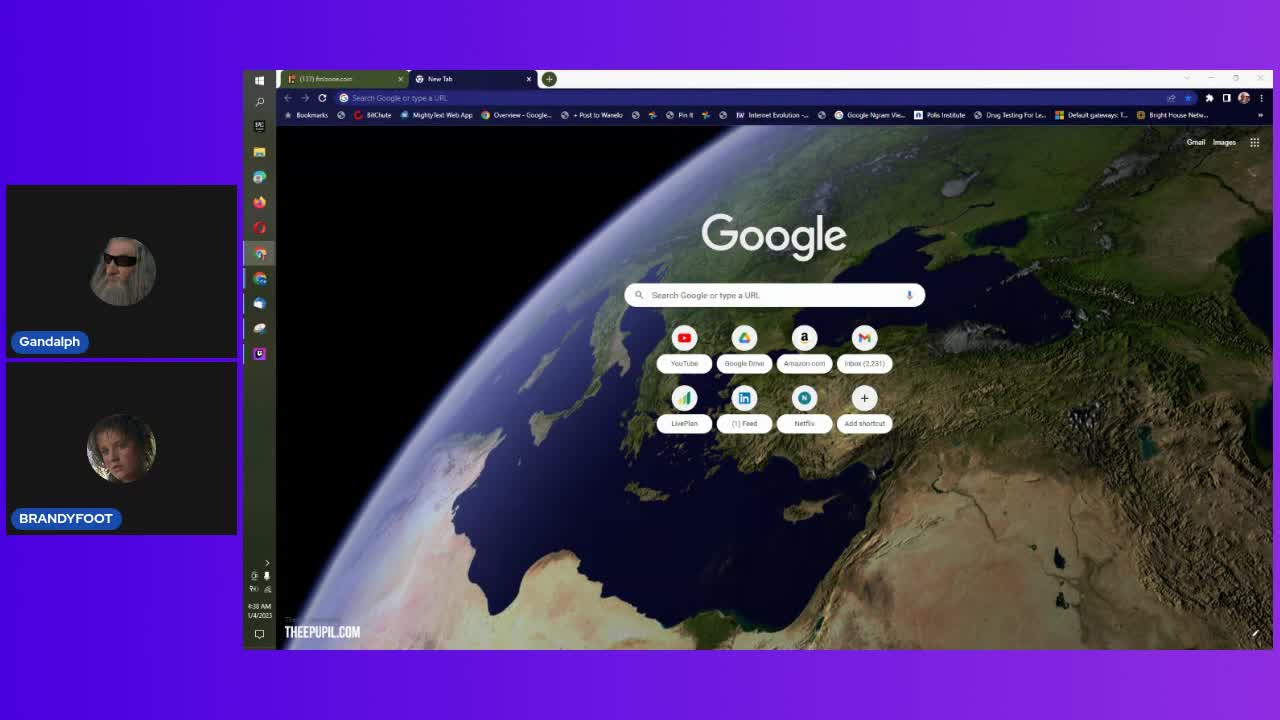Open the Bookmarks folder on the bookmarks bar

point(306,115)
